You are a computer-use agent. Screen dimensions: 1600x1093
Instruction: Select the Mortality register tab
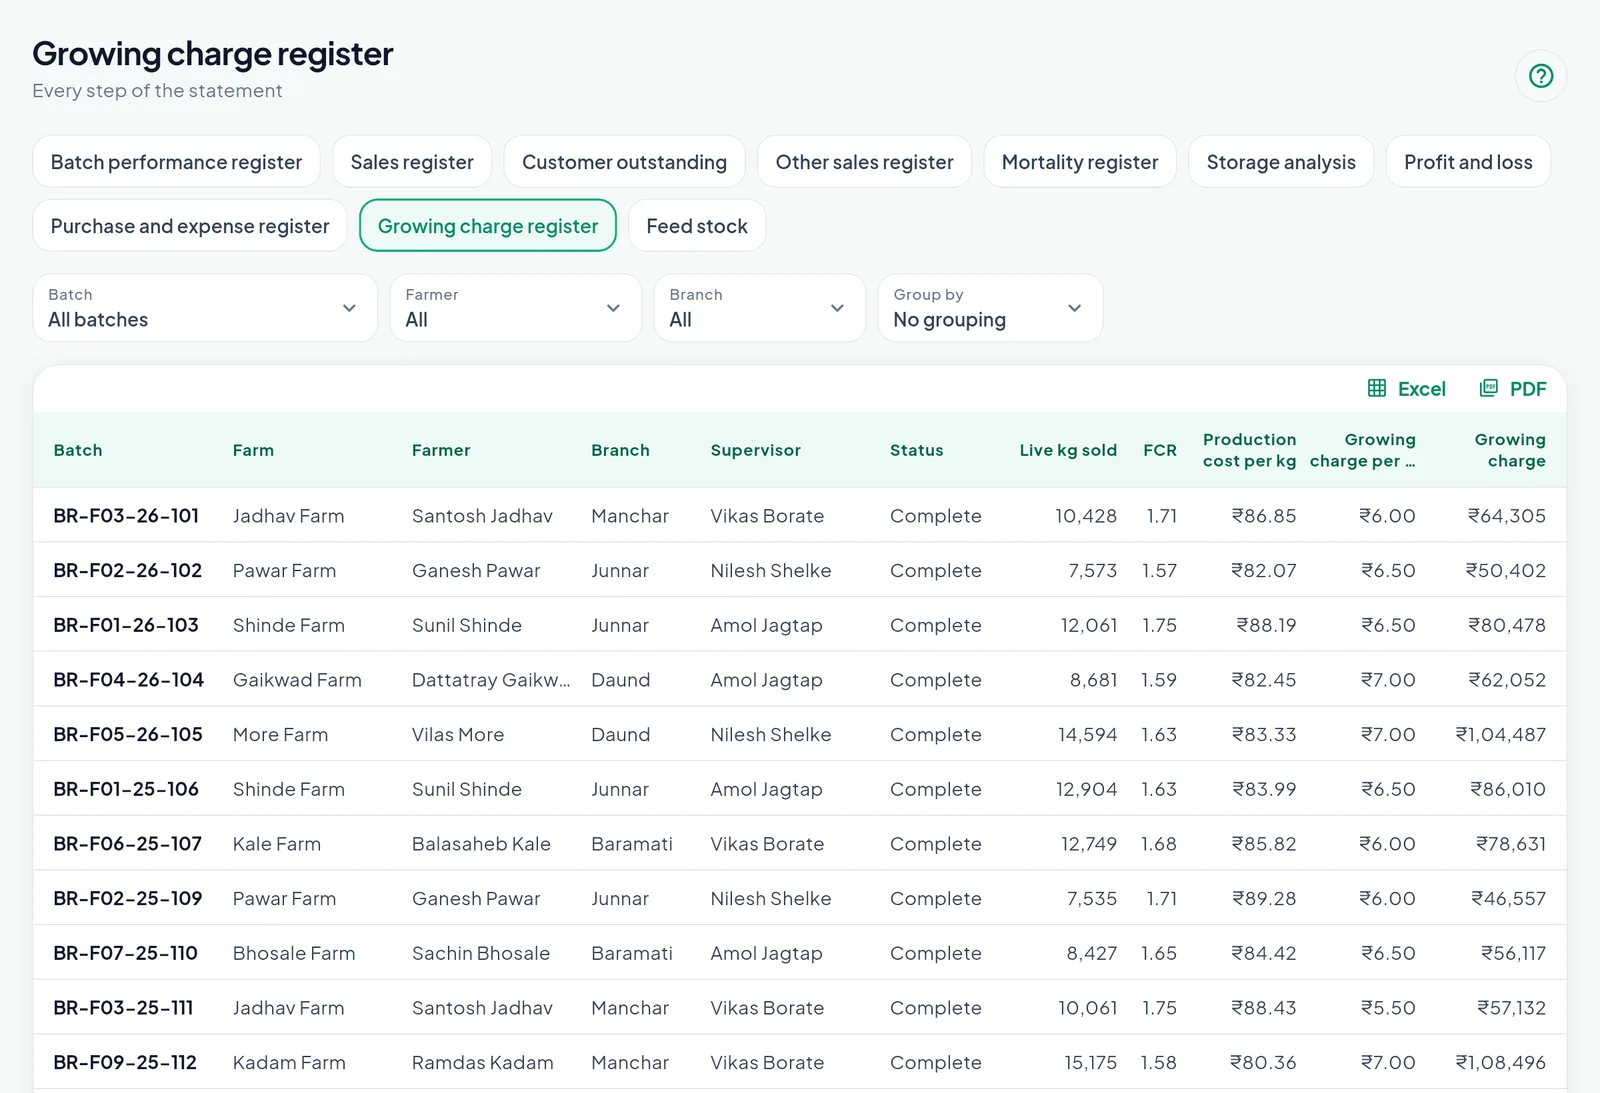pyautogui.click(x=1080, y=162)
